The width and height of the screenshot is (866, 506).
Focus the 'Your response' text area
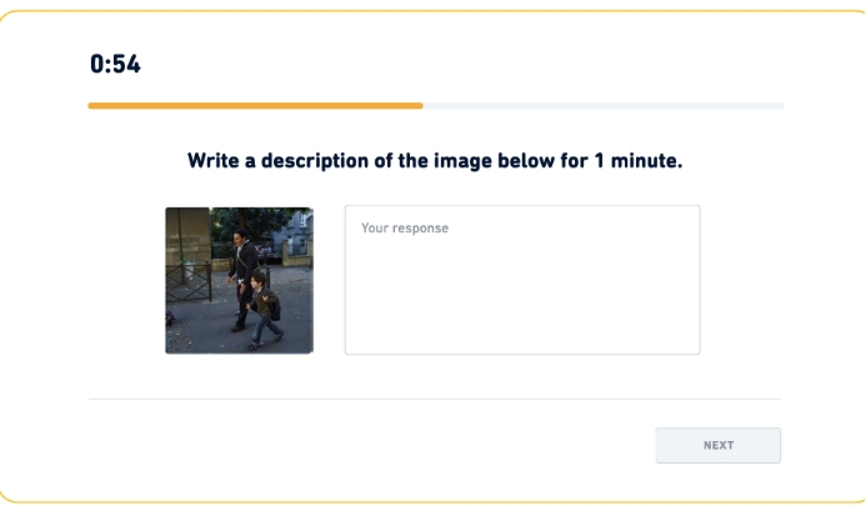coord(522,279)
